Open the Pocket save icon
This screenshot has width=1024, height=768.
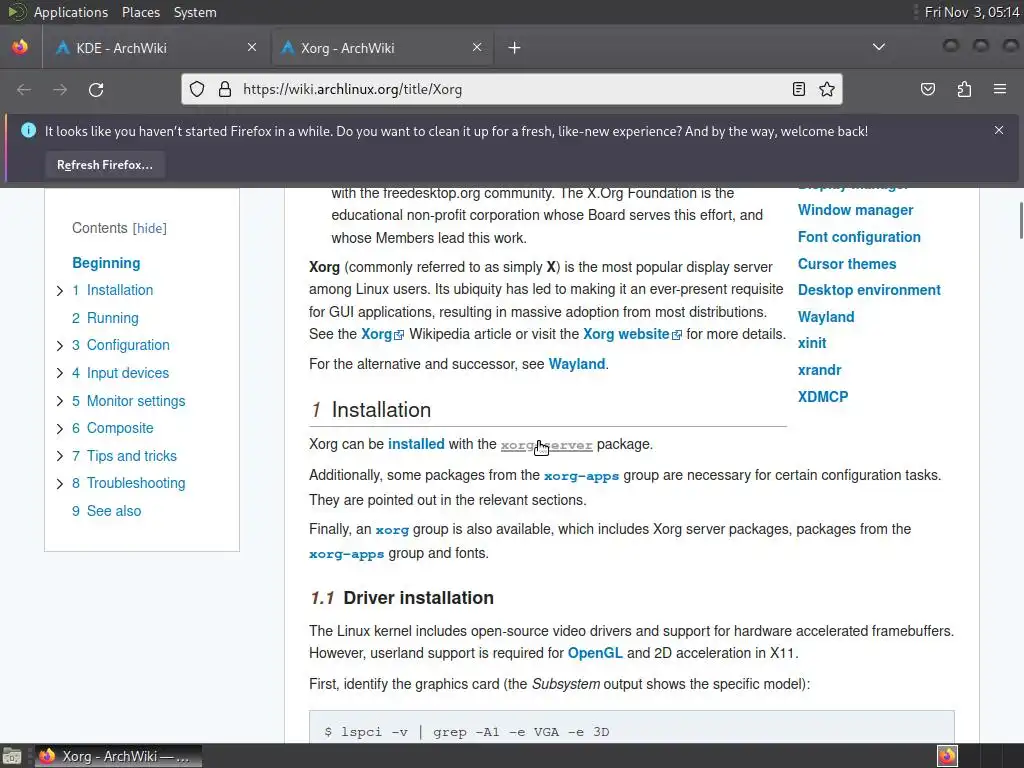coord(928,89)
